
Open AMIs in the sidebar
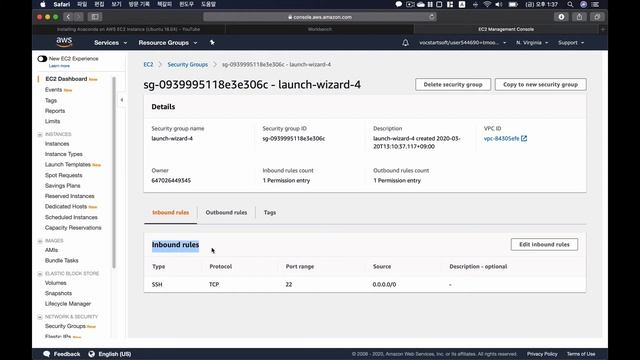(51, 250)
